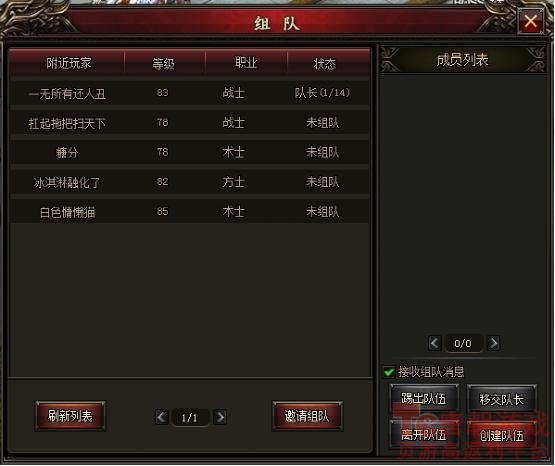Click the 邀请组队 invite button
This screenshot has height=466, width=555.
point(307,416)
